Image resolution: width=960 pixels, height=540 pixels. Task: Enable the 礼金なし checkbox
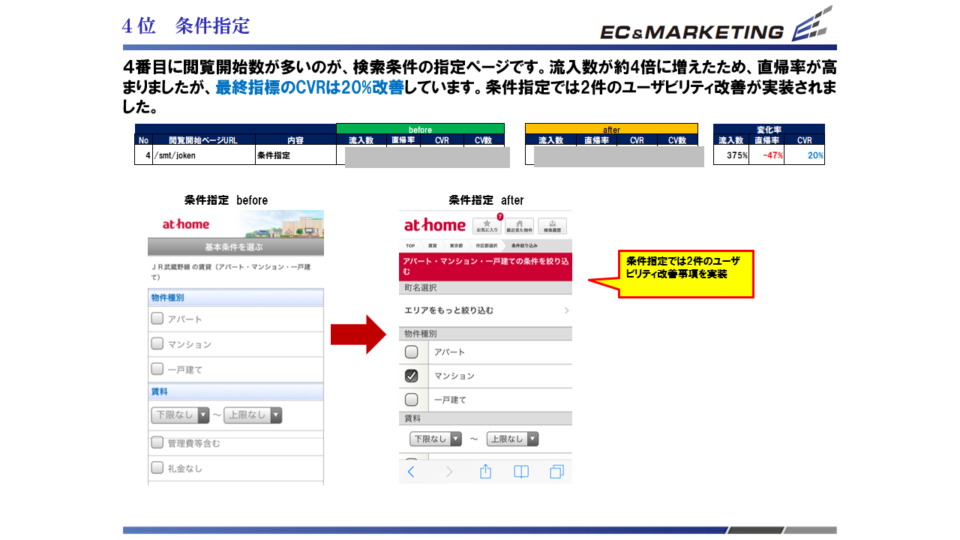point(157,467)
